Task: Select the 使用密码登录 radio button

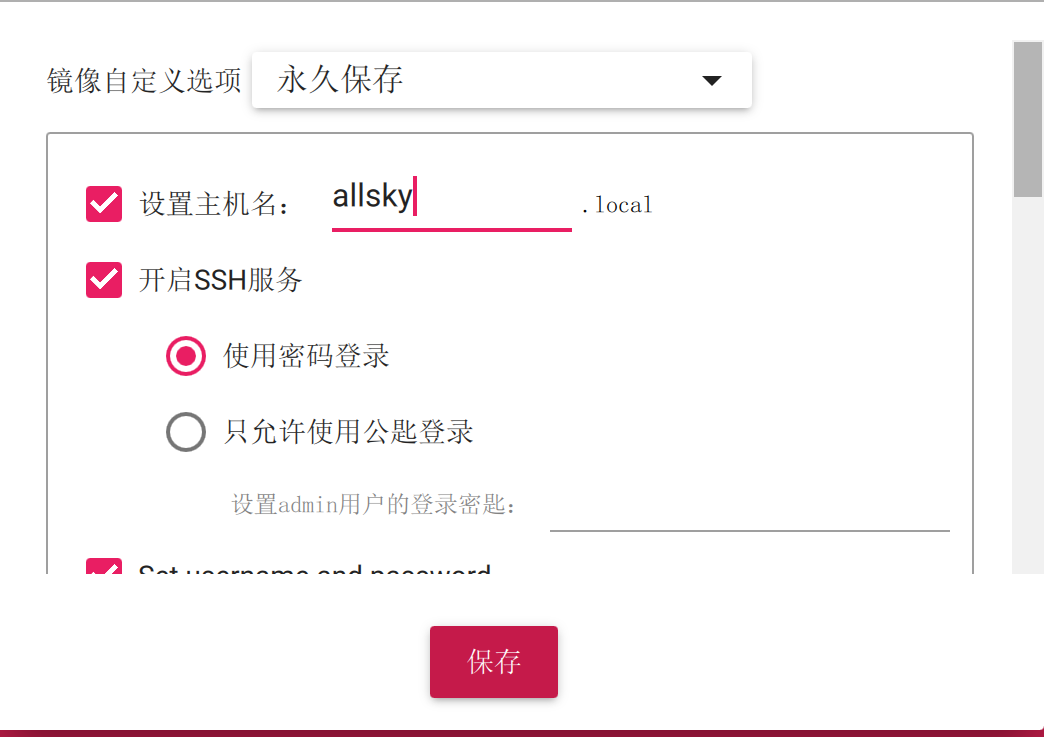Action: 186,356
